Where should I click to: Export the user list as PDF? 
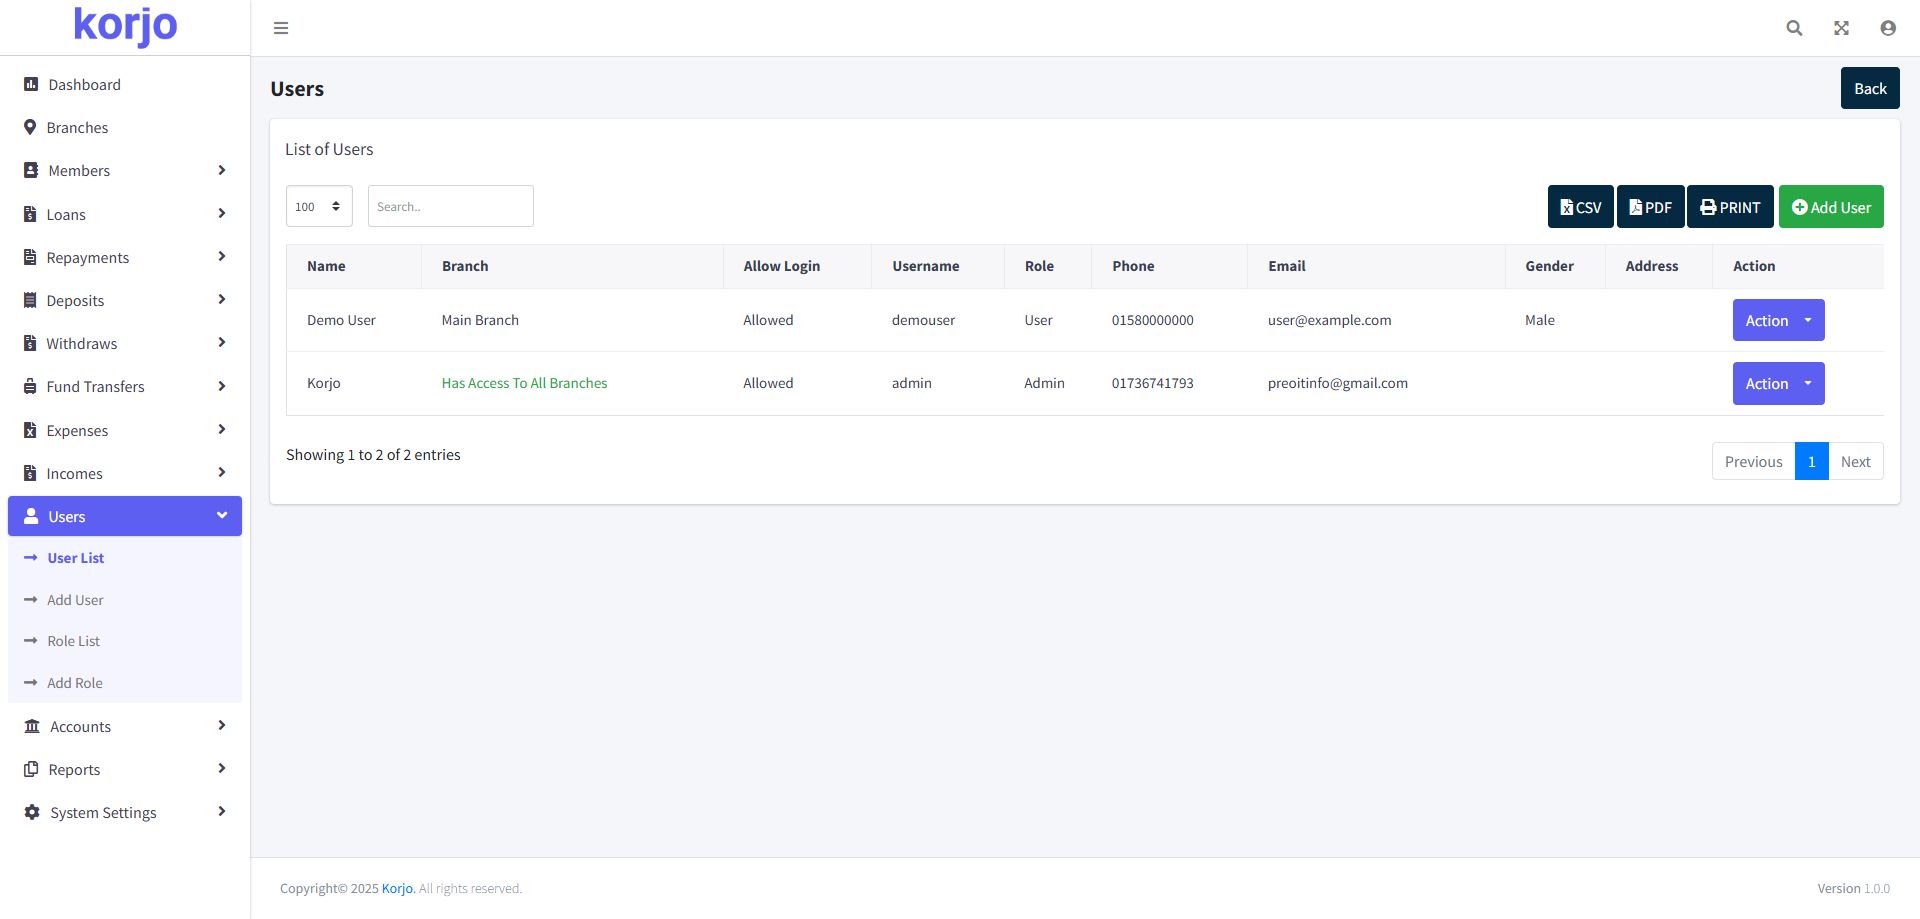click(x=1650, y=207)
